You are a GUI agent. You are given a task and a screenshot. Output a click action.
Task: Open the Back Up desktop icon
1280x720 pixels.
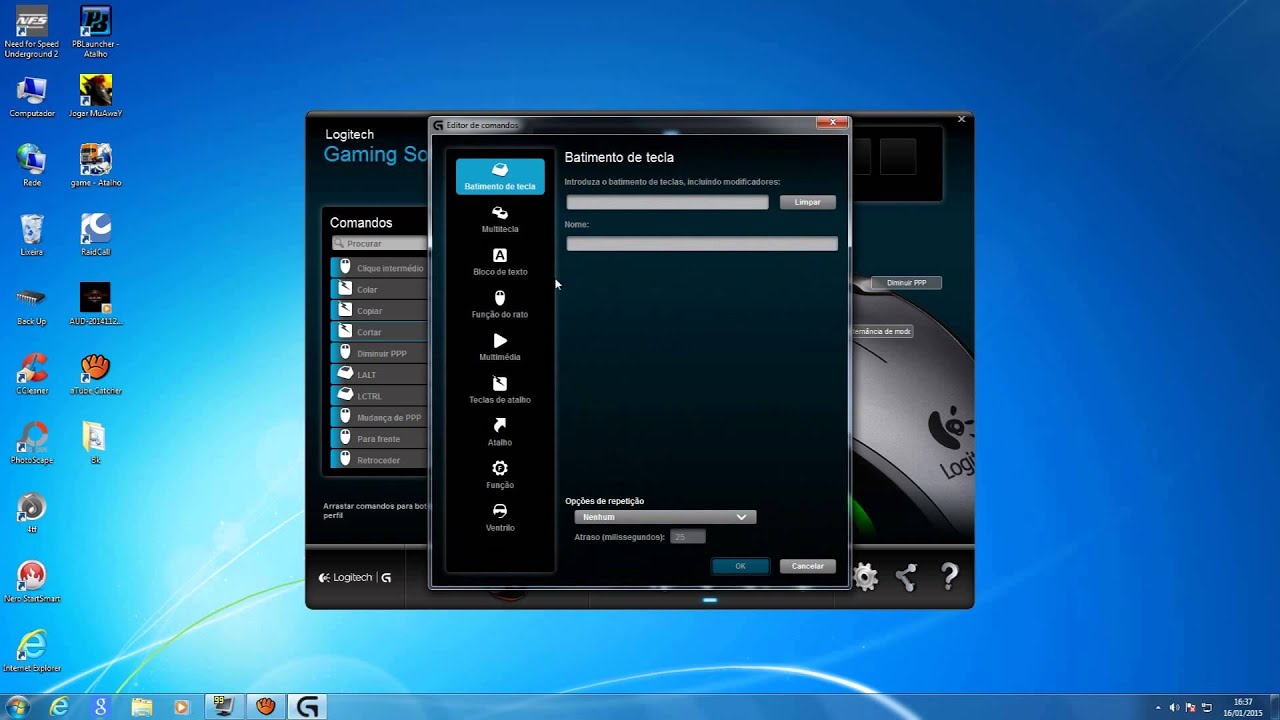tap(32, 305)
